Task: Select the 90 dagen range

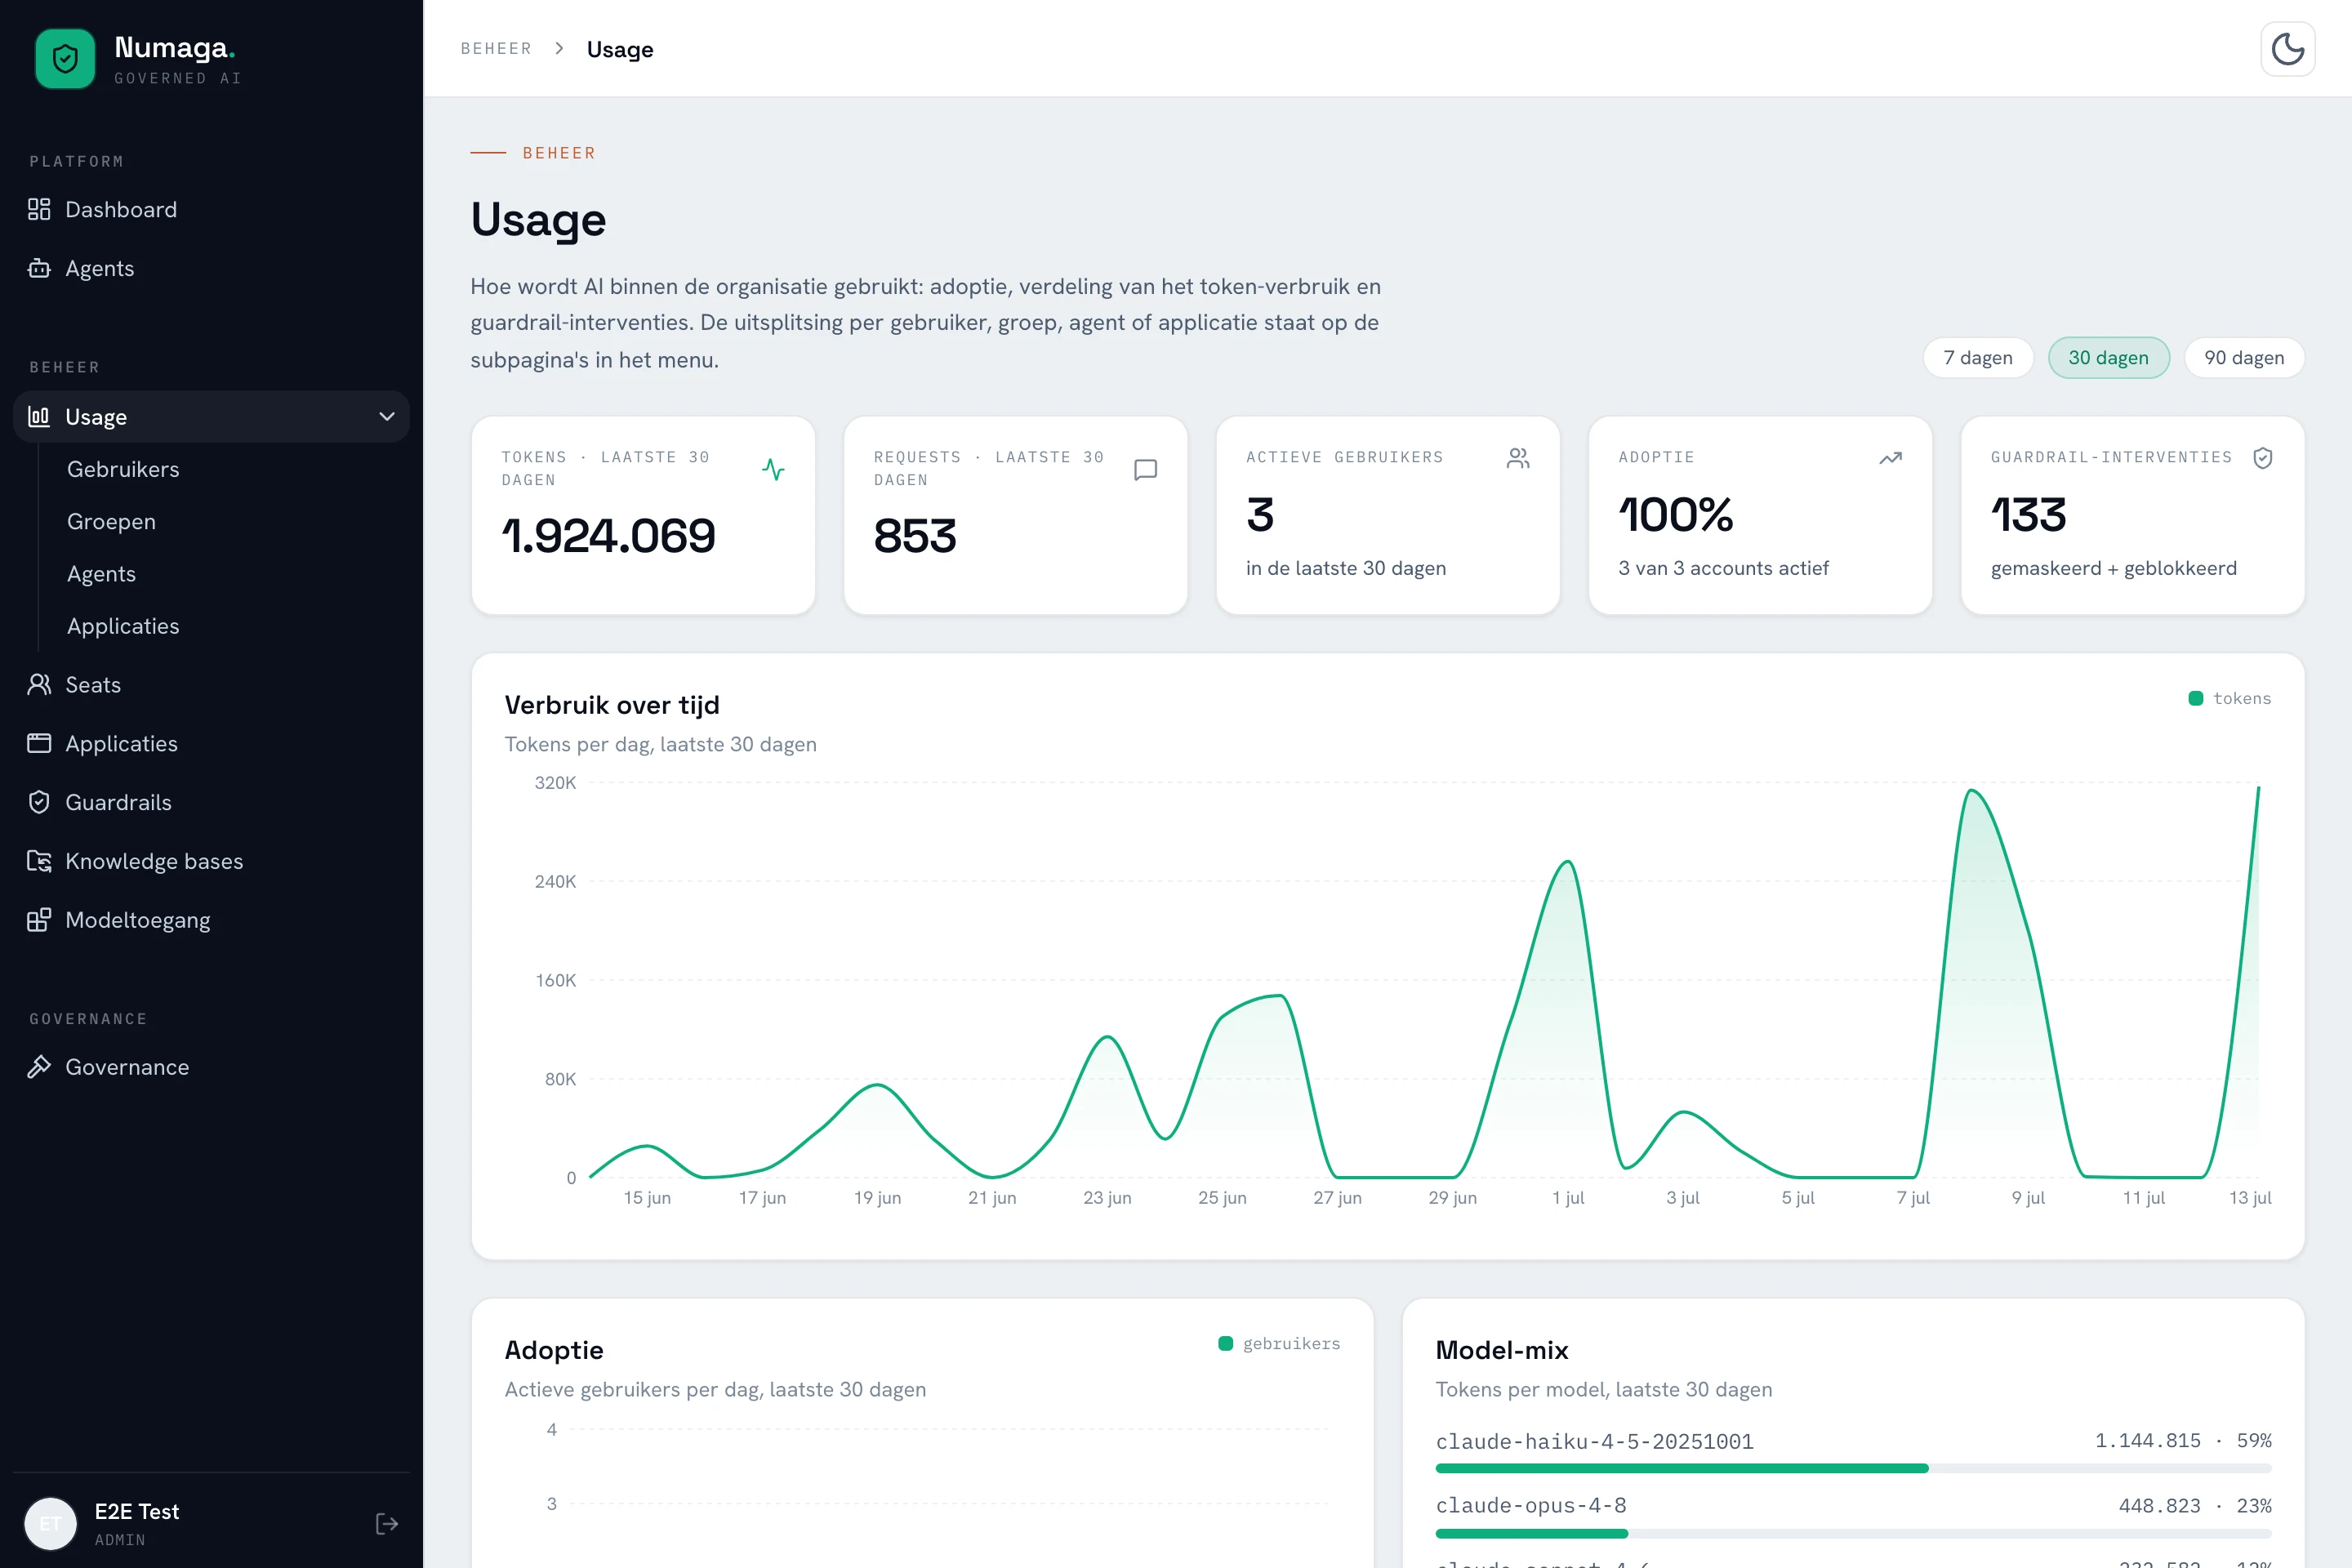Action: point(2244,358)
